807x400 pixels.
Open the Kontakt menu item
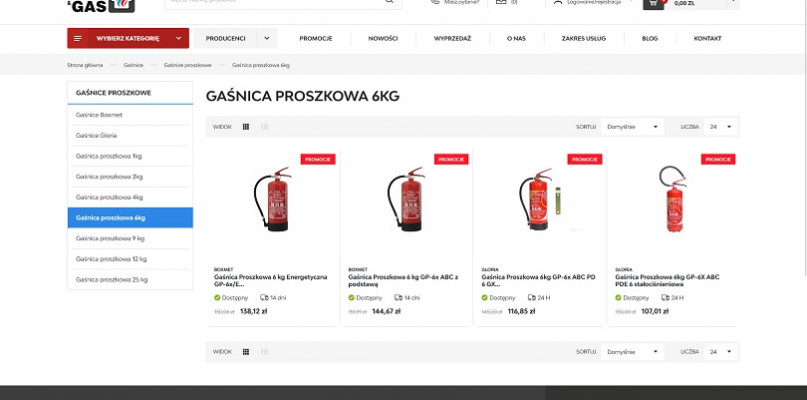click(707, 39)
